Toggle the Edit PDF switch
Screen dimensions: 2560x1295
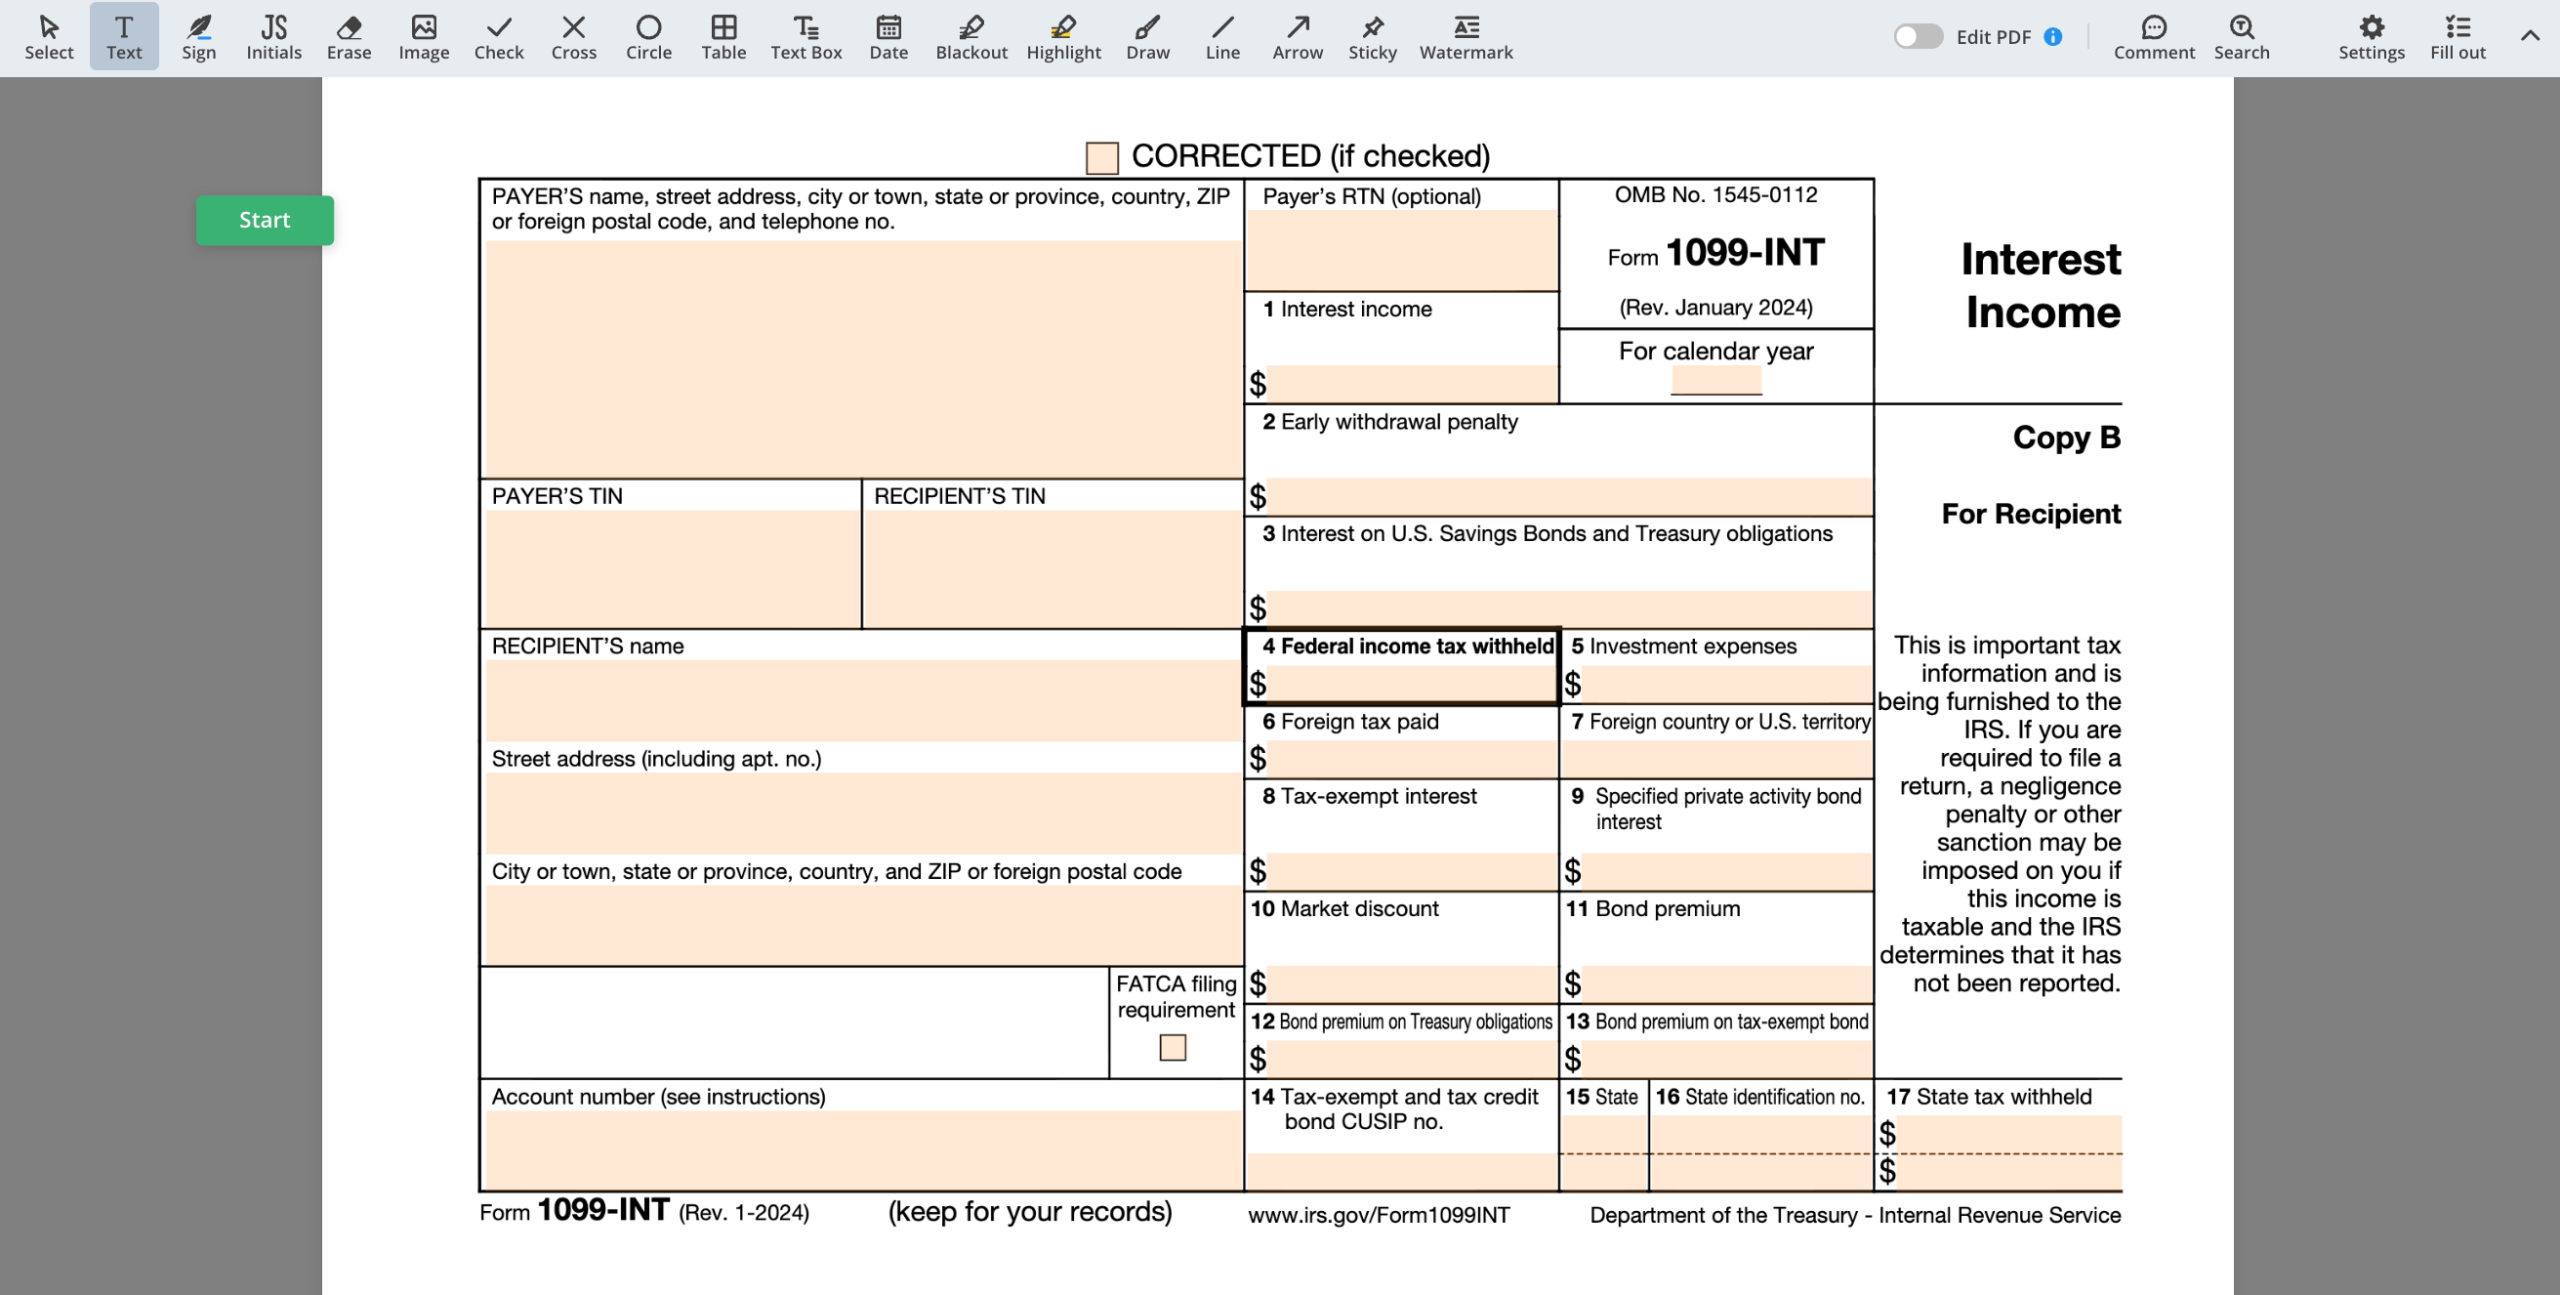1918,37
